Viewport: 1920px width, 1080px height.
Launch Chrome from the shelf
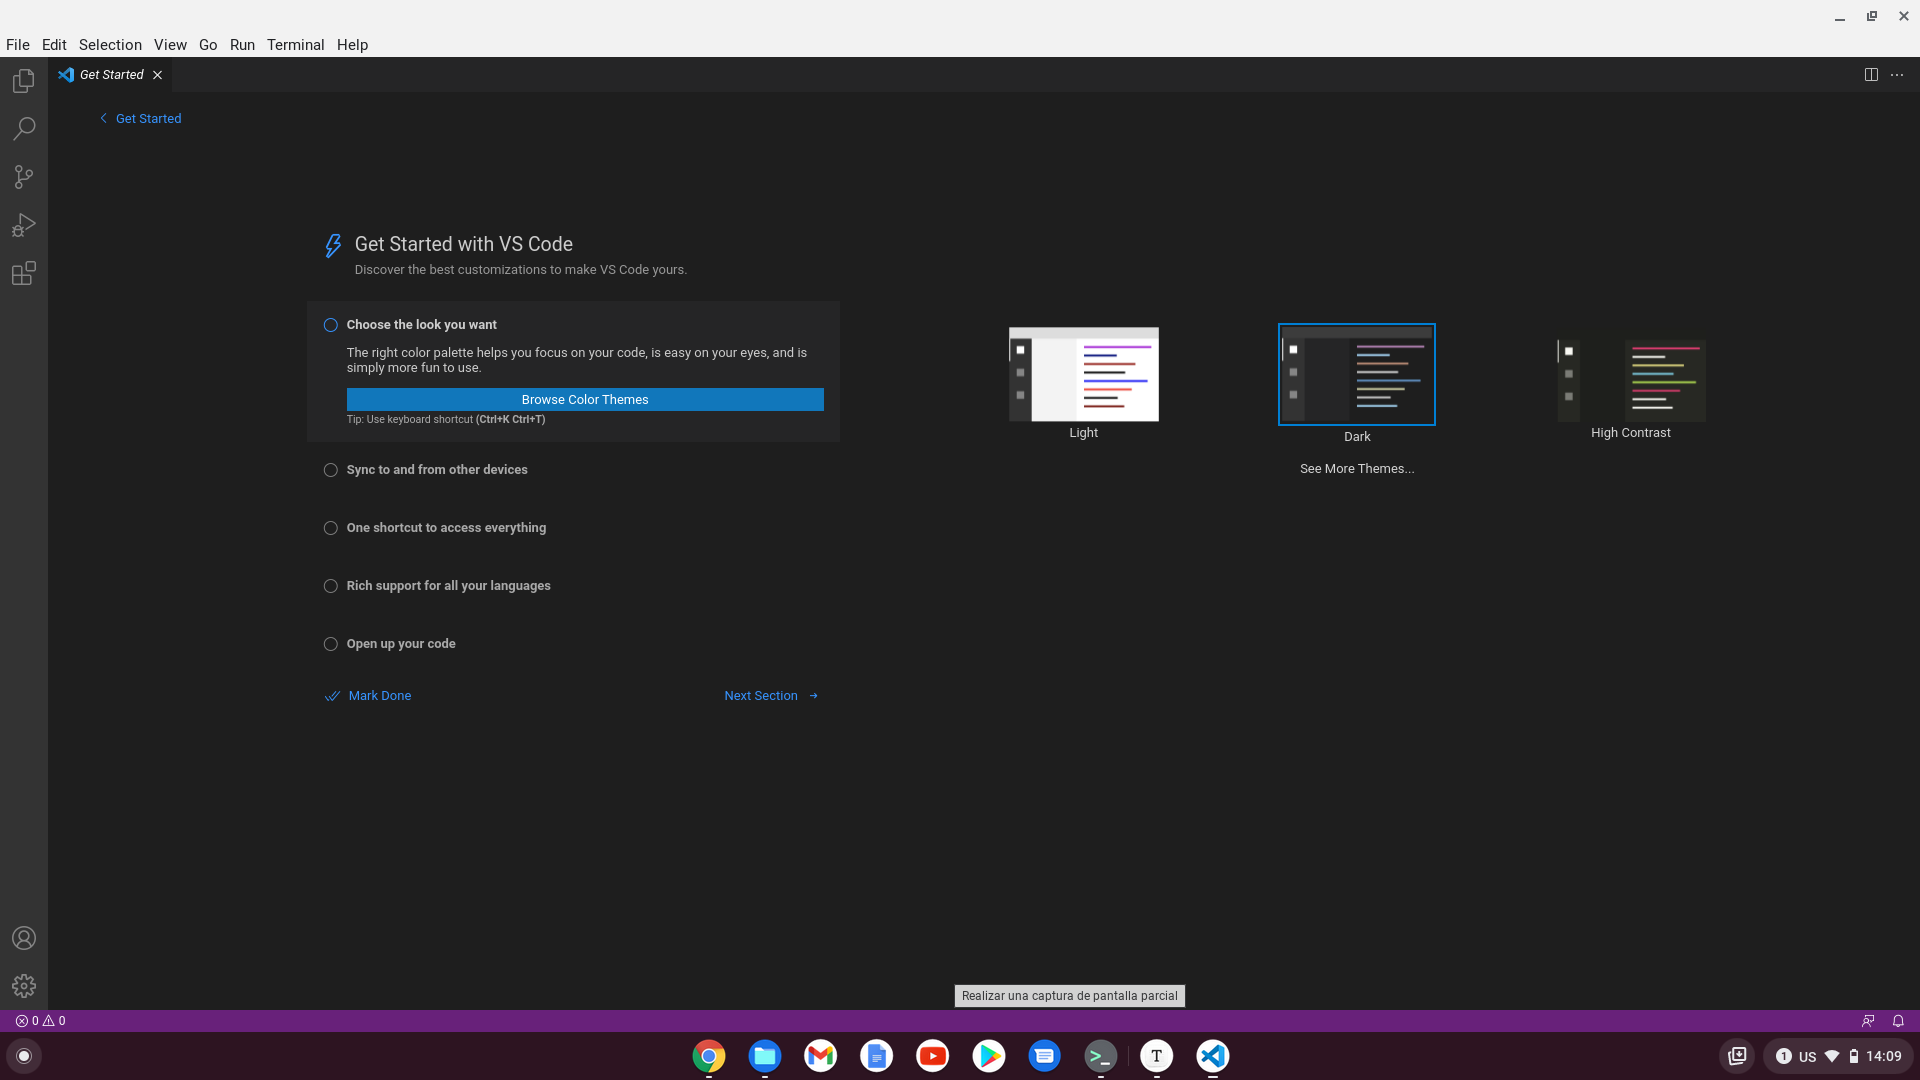click(709, 1056)
